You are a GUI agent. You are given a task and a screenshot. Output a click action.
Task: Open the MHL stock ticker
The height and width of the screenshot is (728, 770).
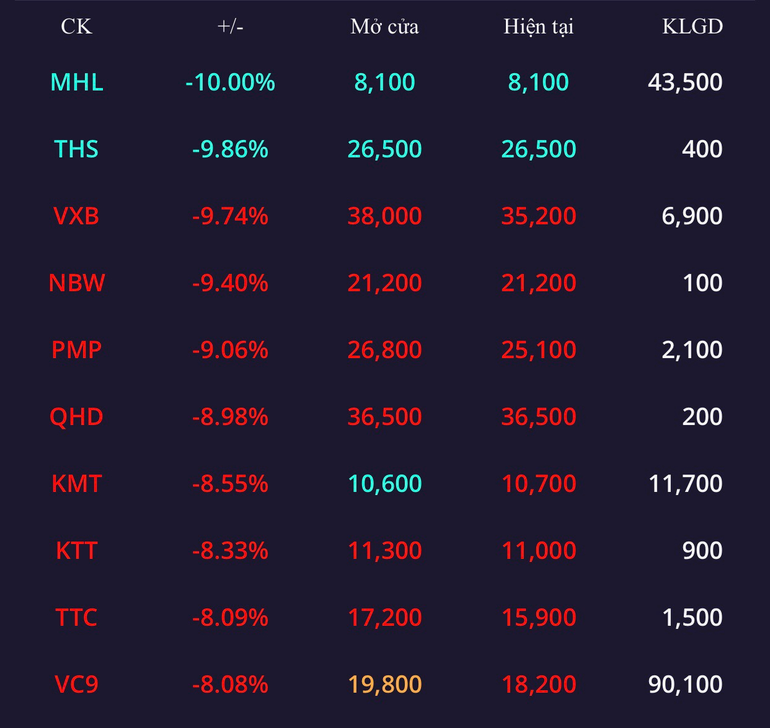coord(77,82)
